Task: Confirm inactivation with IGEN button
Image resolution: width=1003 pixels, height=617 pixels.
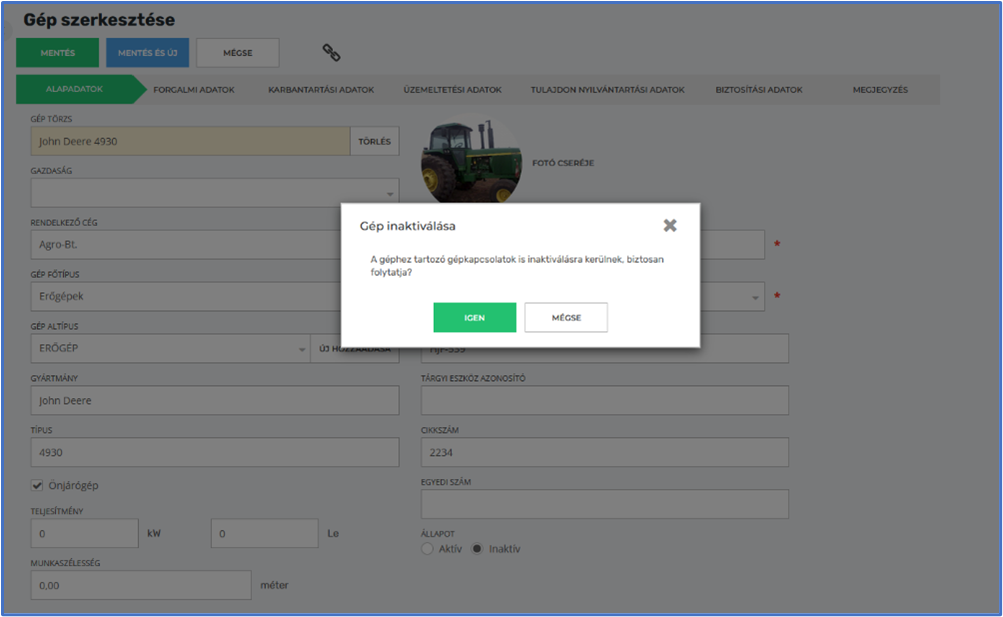Action: (474, 317)
